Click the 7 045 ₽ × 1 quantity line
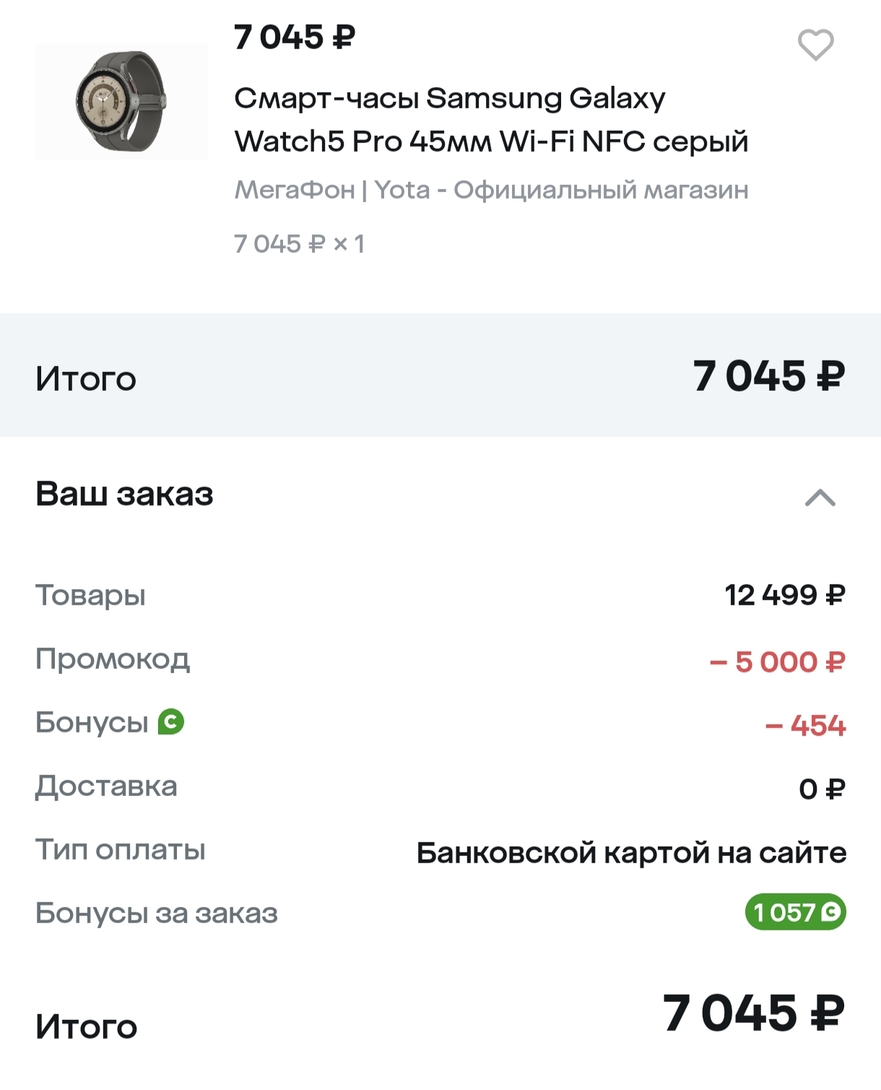 click(x=299, y=243)
